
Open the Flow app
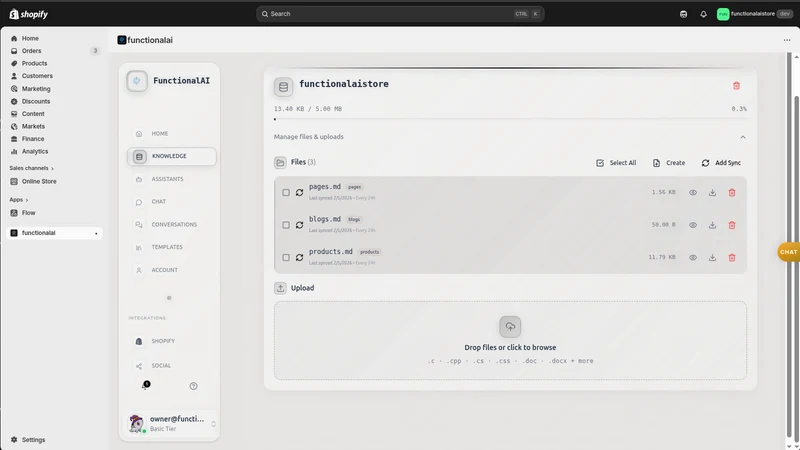29,213
